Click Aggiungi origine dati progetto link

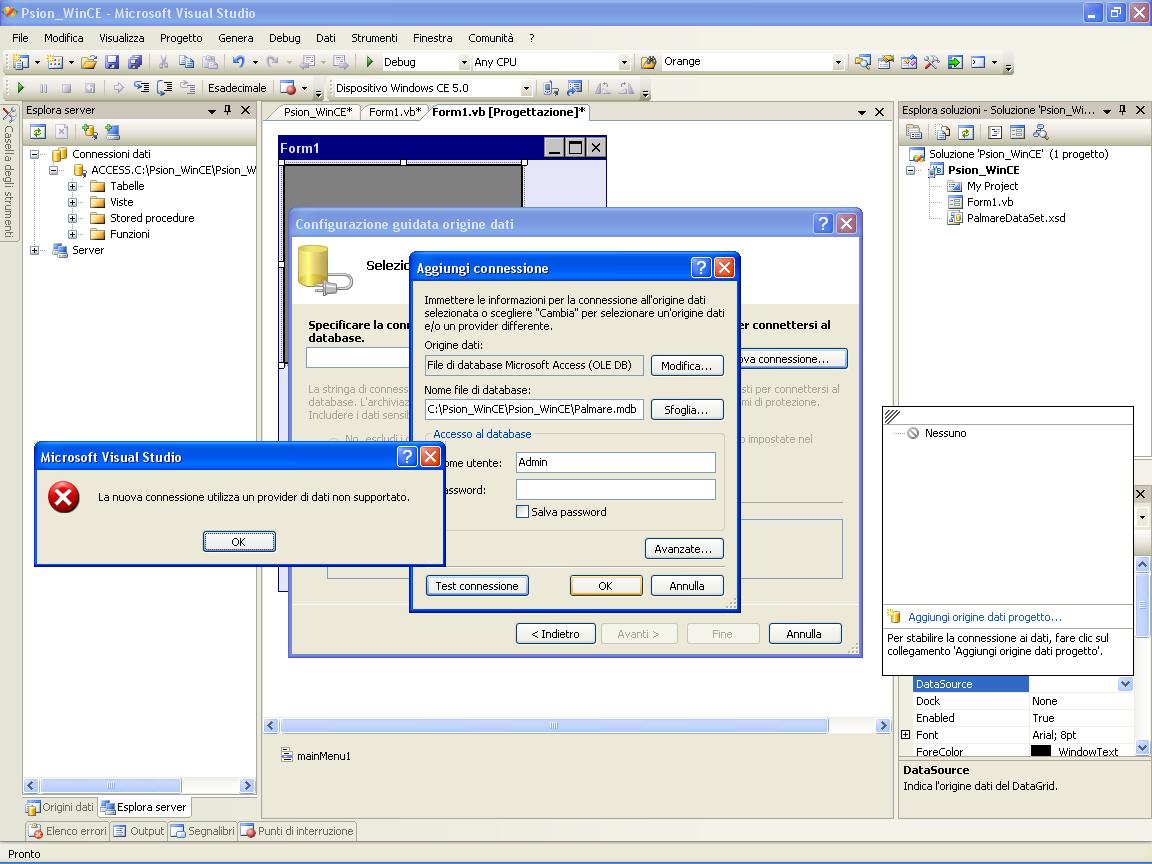coord(984,617)
